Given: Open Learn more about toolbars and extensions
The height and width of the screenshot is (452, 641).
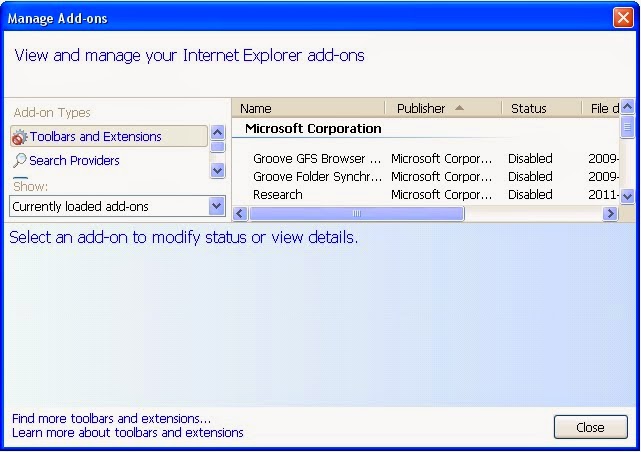Looking at the screenshot, I should click(x=128, y=432).
